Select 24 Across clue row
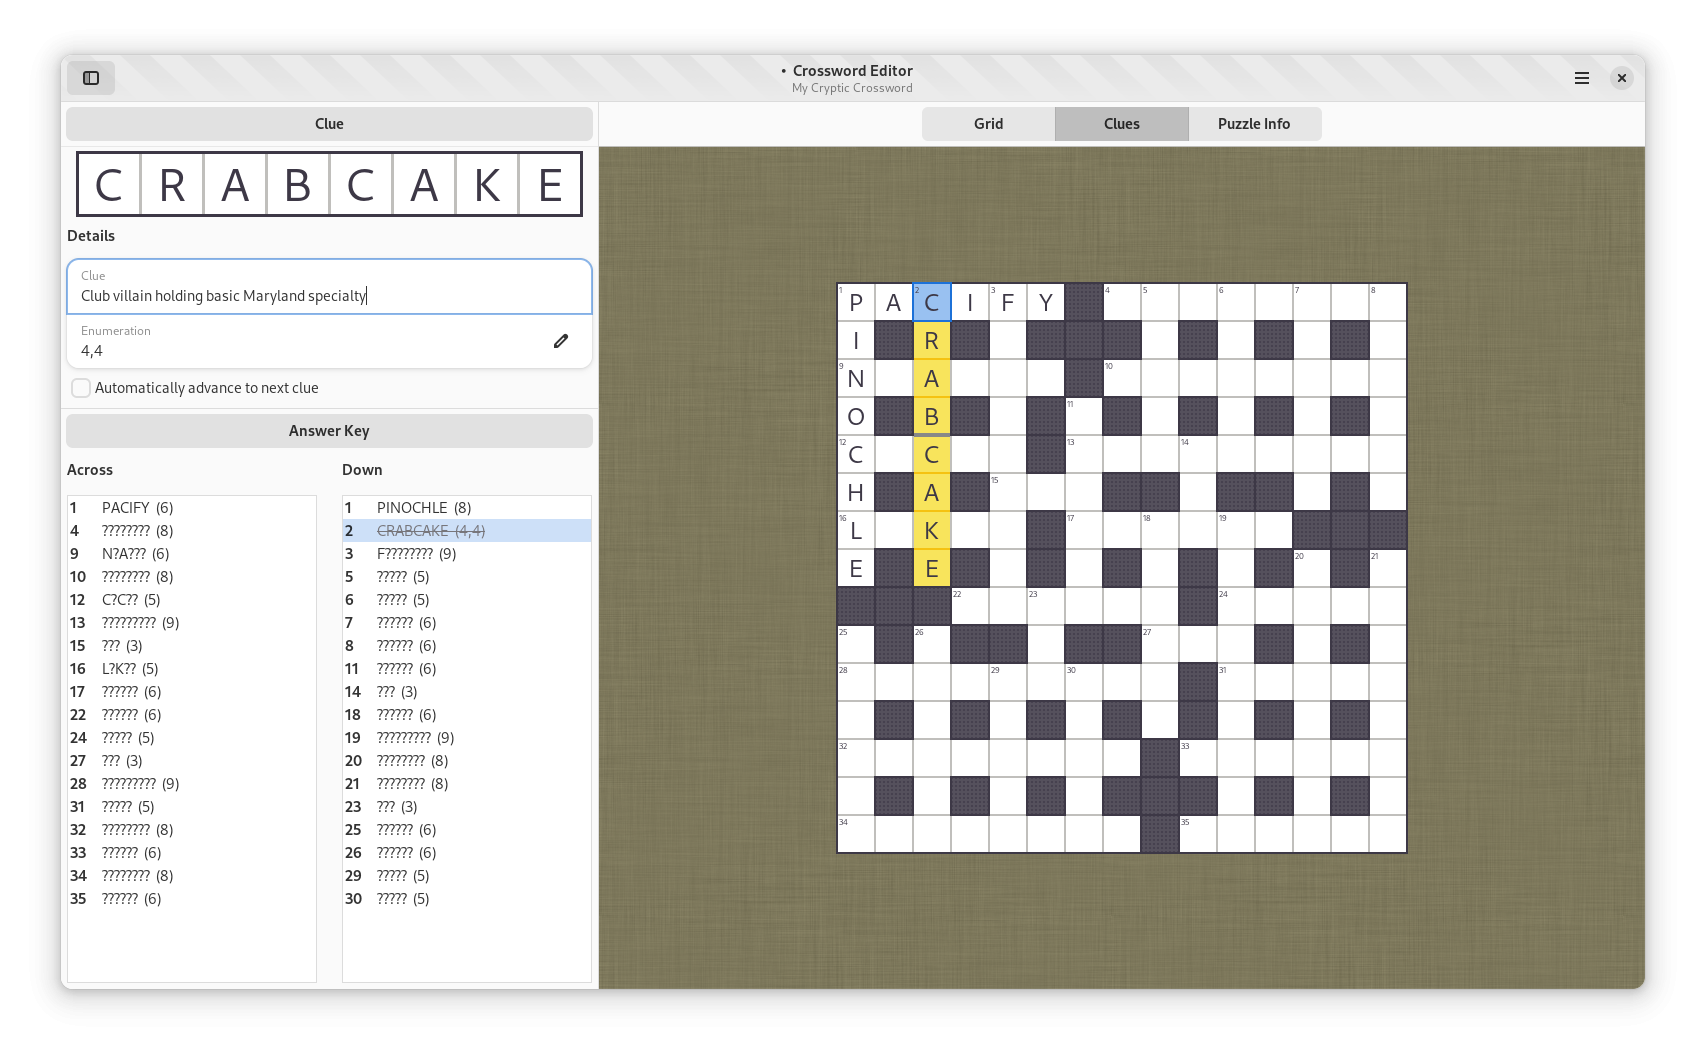Image resolution: width=1706 pixels, height=1056 pixels. [192, 738]
